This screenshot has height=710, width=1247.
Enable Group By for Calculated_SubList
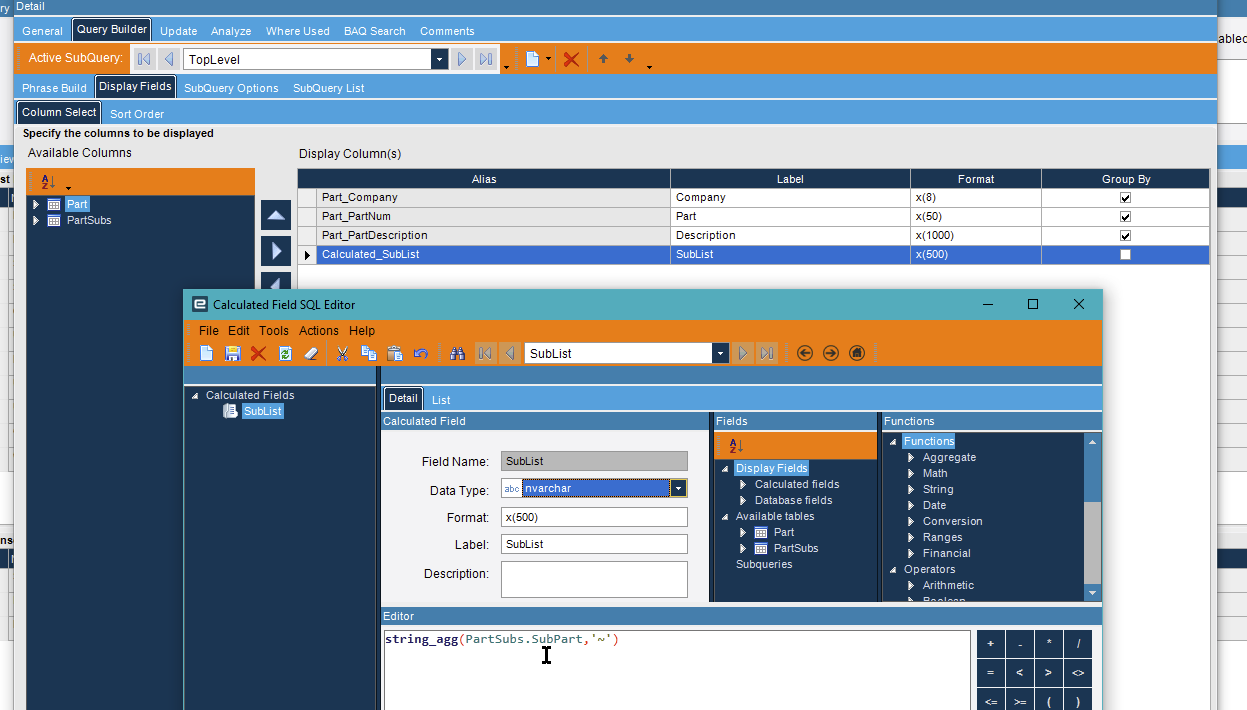pos(1125,255)
